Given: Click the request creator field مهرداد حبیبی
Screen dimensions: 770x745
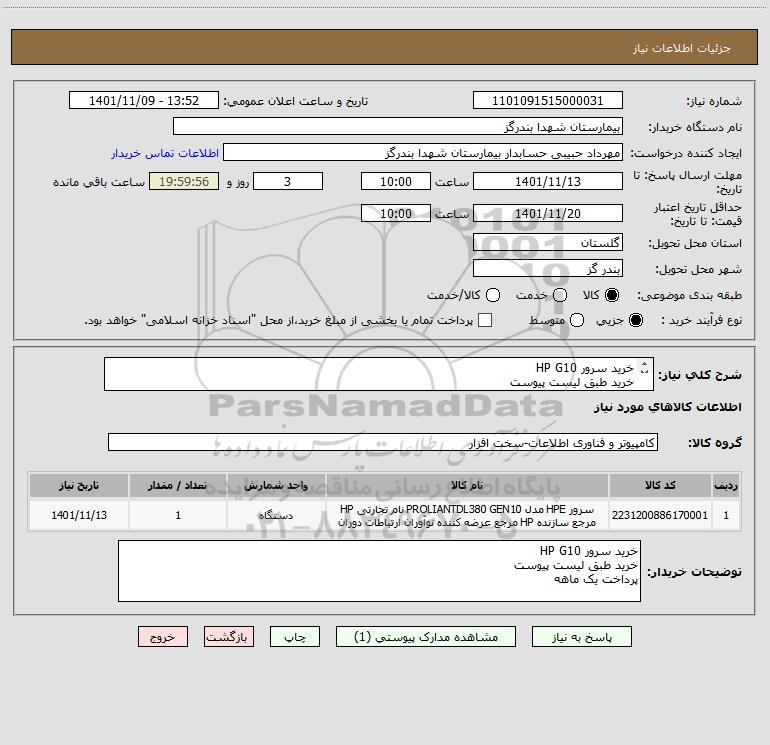Looking at the screenshot, I should pyautogui.click(x=423, y=153).
